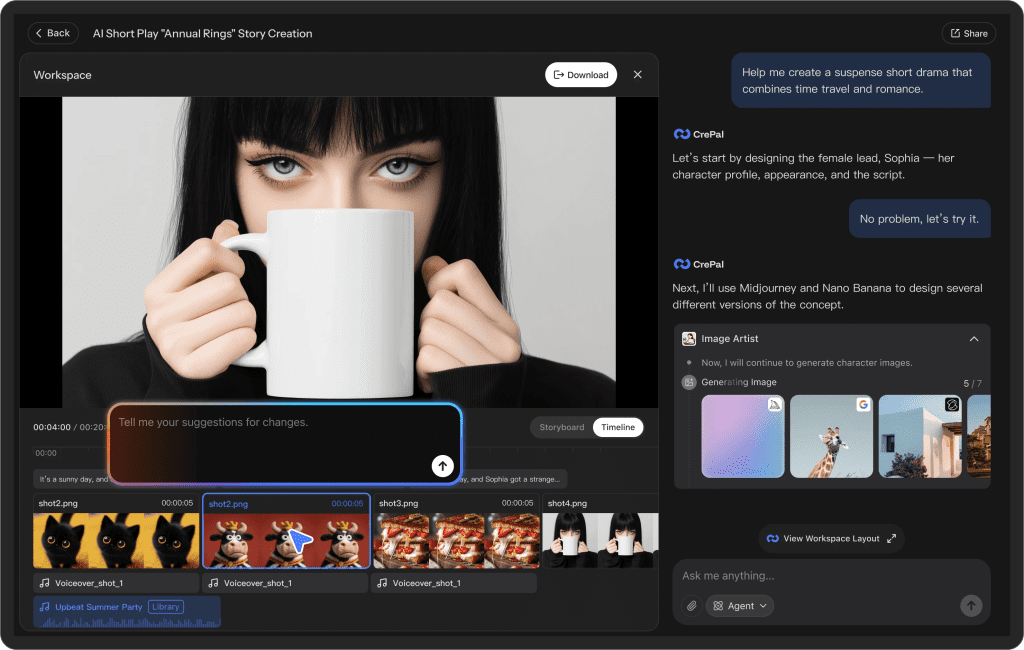Screen dimensions: 1024x650
Task: Collapse the Image Artist section
Action: [974, 339]
